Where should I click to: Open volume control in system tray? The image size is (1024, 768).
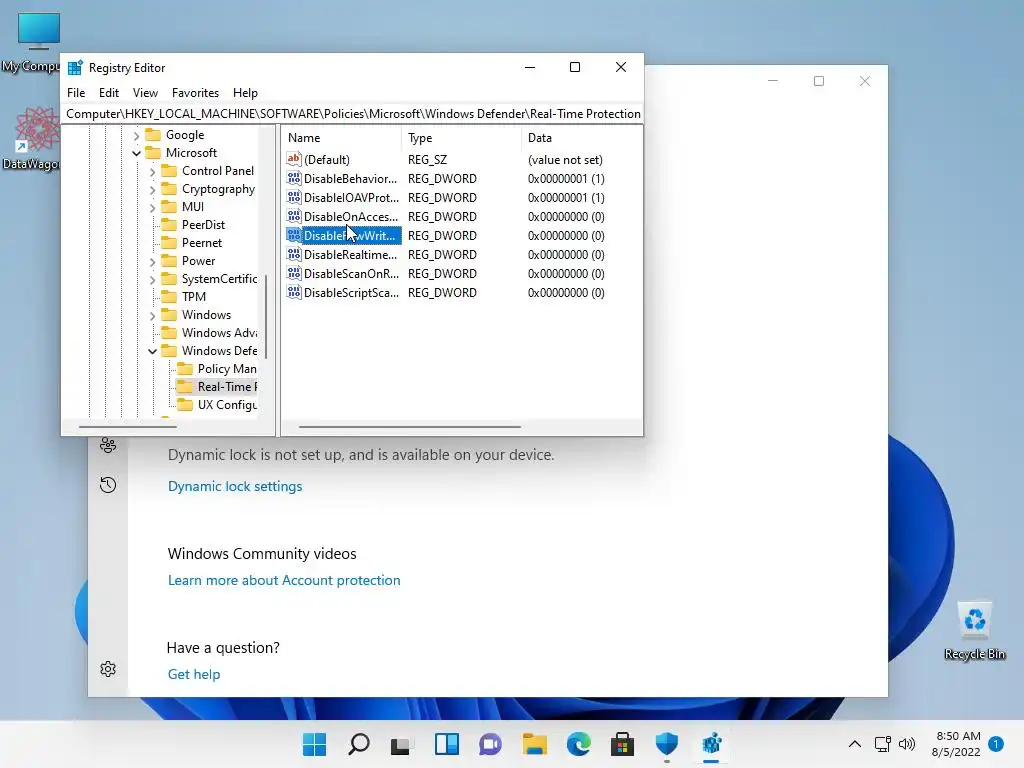(907, 744)
